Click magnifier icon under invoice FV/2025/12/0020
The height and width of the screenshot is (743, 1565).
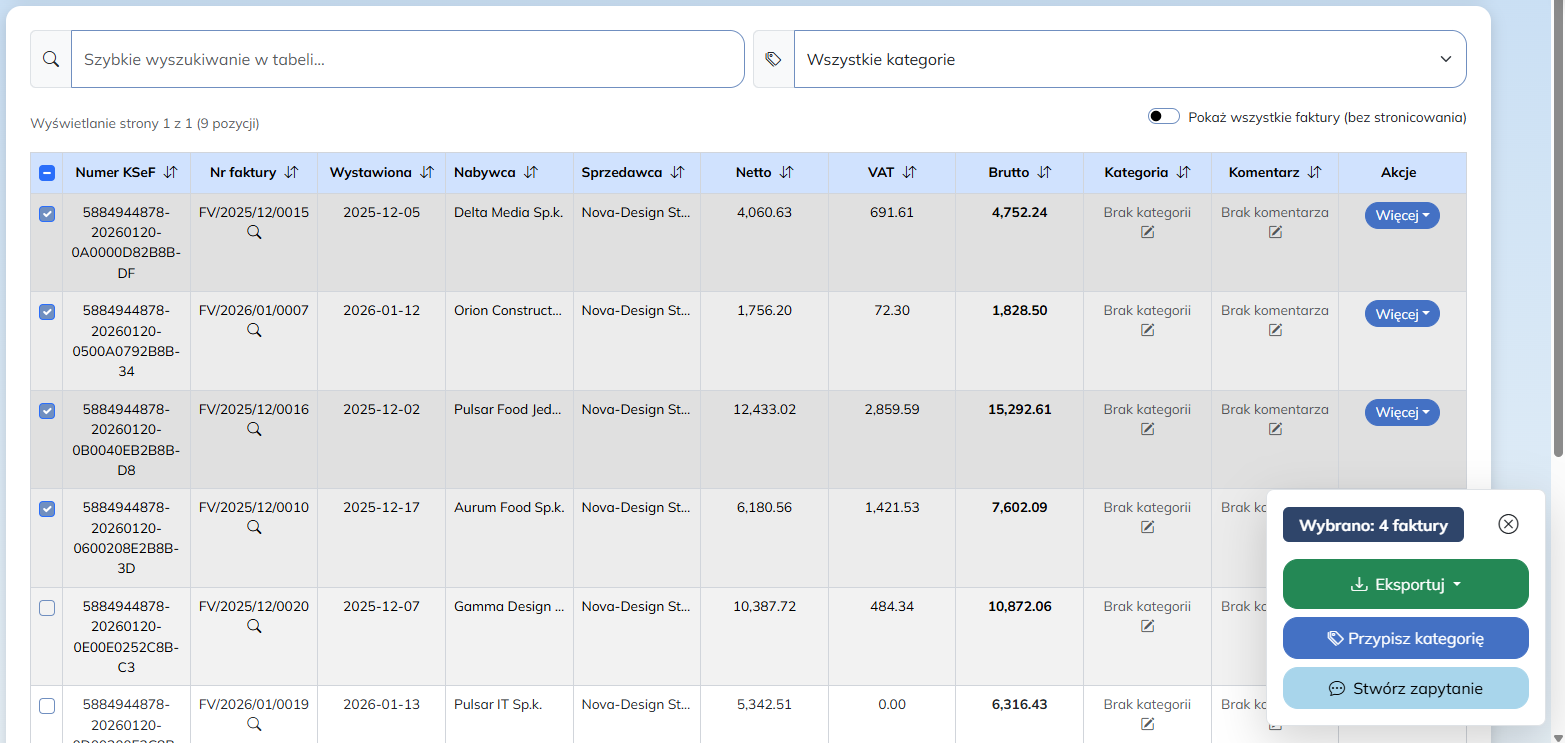[x=254, y=626]
